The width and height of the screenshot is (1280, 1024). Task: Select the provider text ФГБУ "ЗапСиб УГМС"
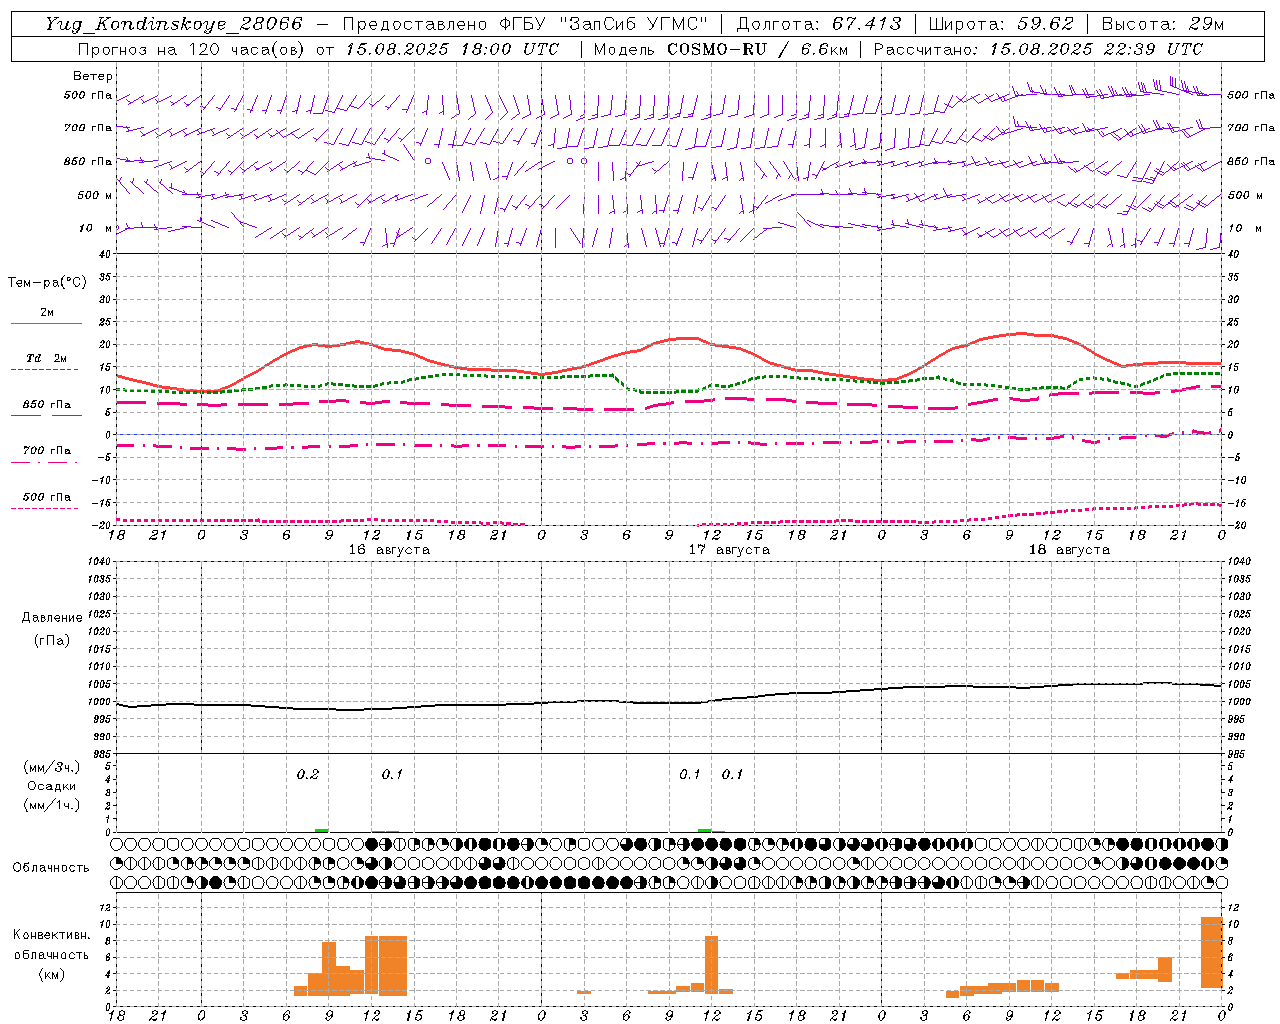click(605, 24)
